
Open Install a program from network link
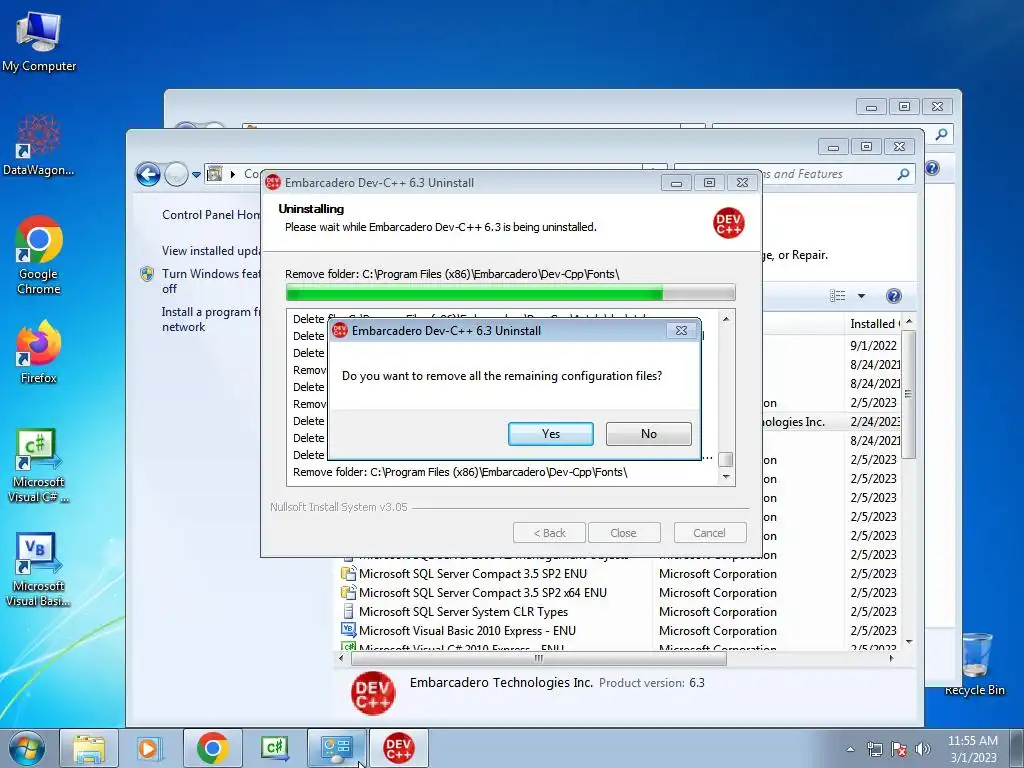[211, 319]
